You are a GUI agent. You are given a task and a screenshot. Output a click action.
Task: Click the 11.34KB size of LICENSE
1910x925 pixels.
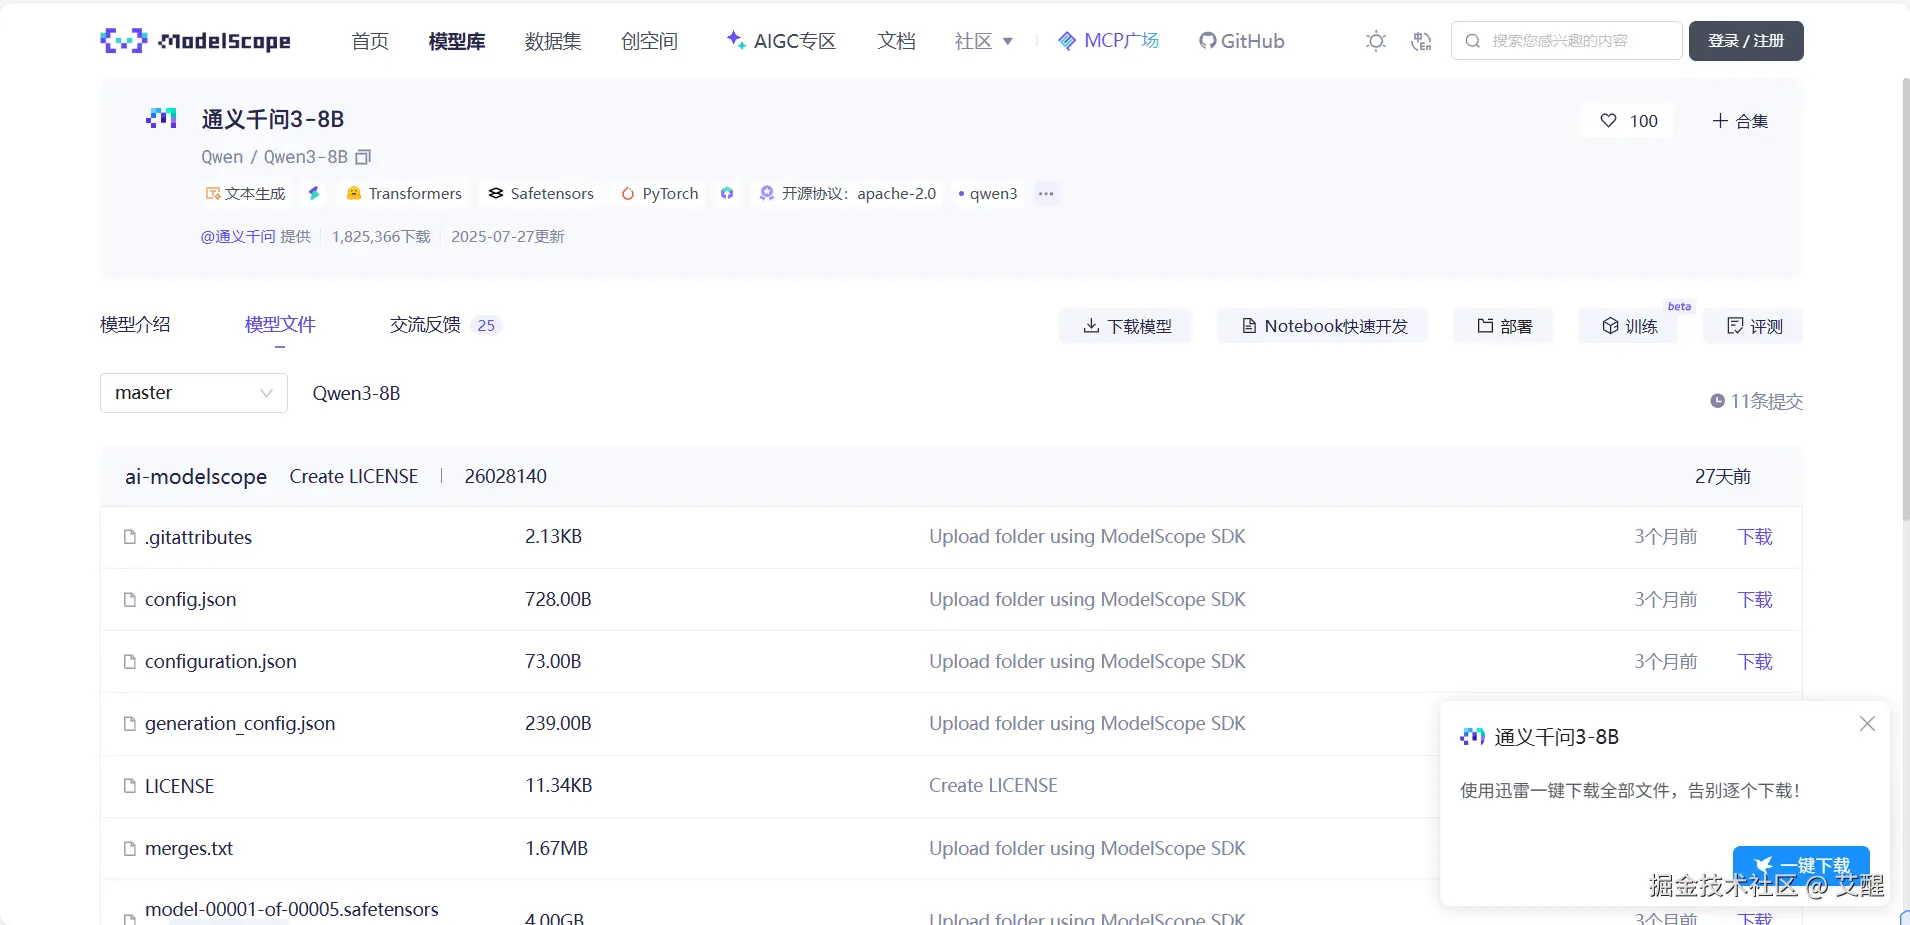(559, 786)
